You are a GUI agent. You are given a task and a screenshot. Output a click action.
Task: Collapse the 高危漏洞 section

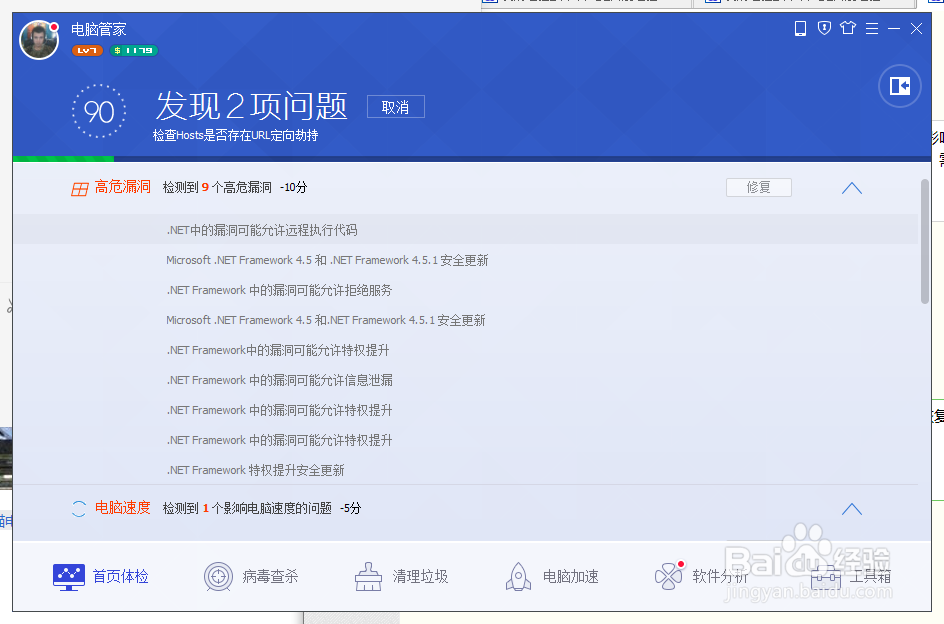tap(851, 188)
